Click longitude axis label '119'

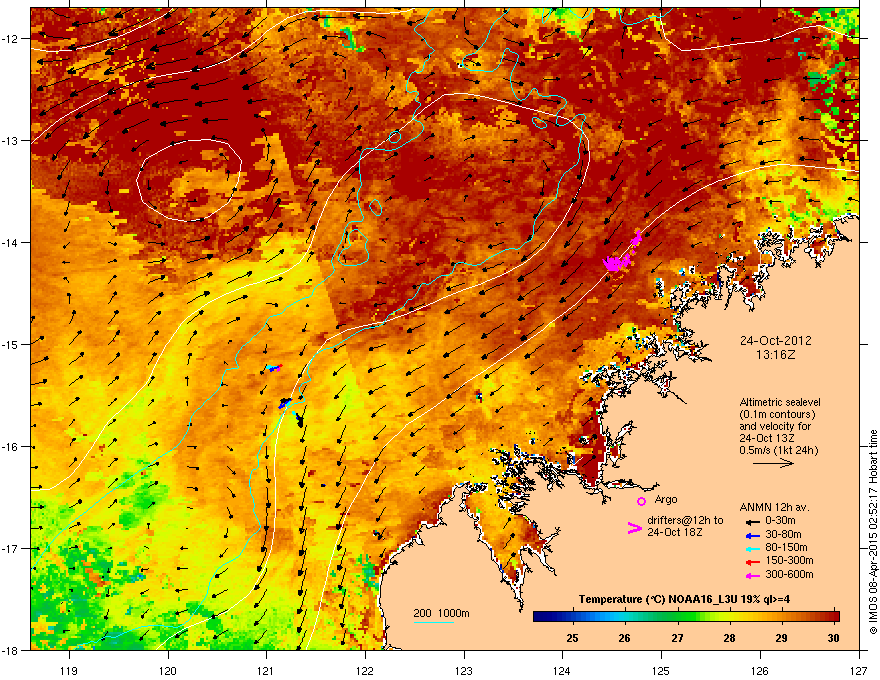(69, 671)
